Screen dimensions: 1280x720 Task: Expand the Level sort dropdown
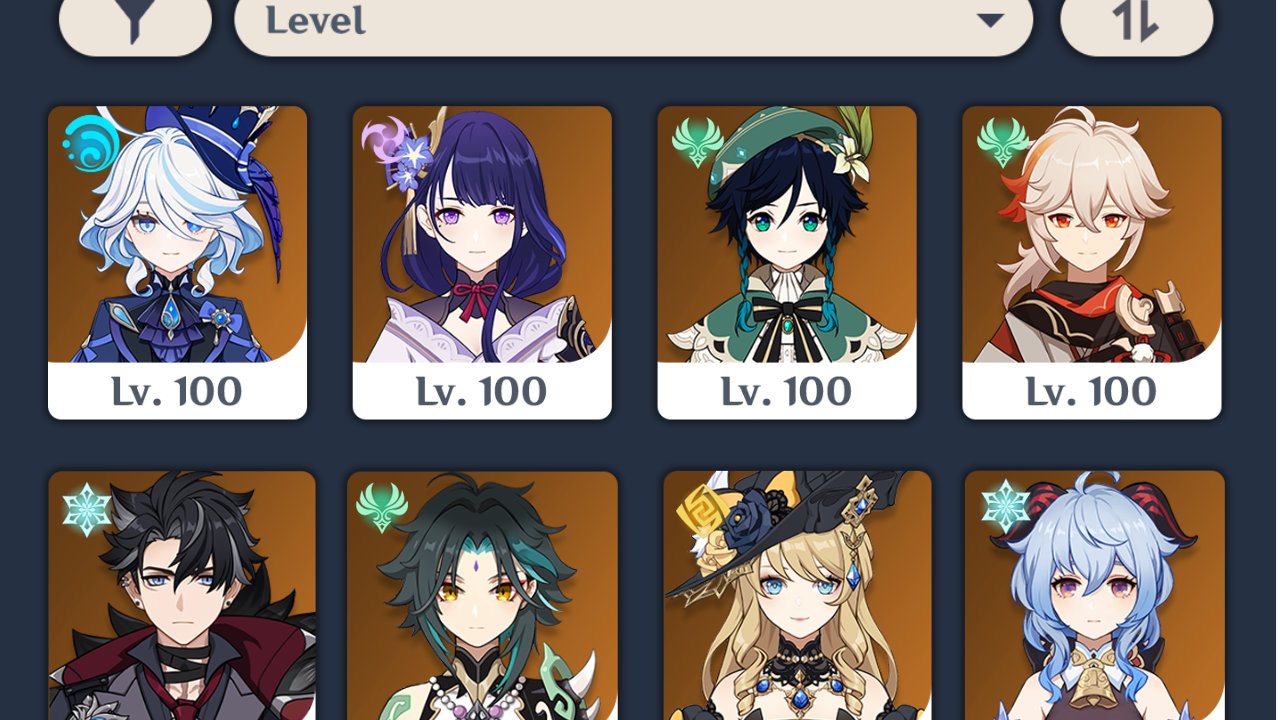[x=633, y=20]
